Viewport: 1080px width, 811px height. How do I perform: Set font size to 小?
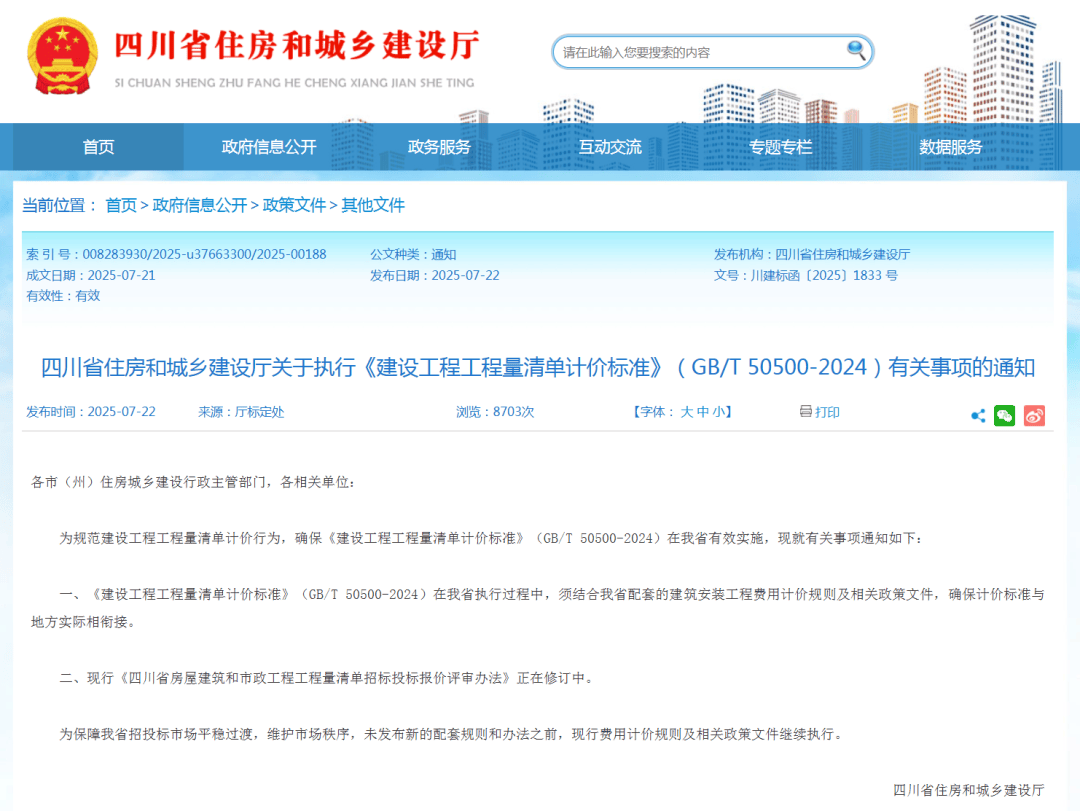718,412
